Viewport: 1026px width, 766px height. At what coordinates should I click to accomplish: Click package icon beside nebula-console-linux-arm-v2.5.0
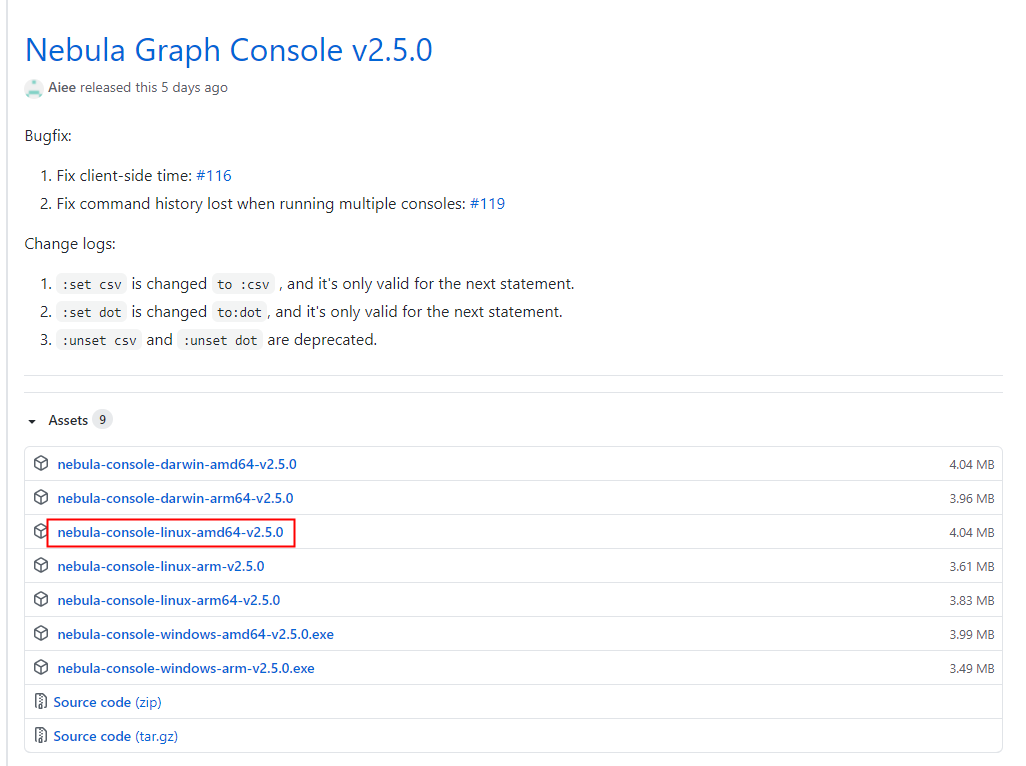tap(41, 566)
